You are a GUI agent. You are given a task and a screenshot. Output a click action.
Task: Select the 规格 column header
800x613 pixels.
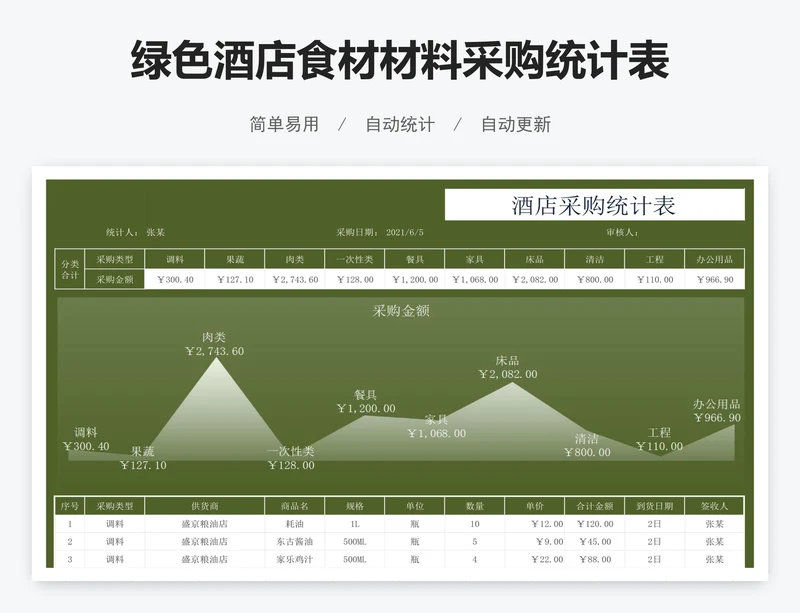(x=355, y=506)
